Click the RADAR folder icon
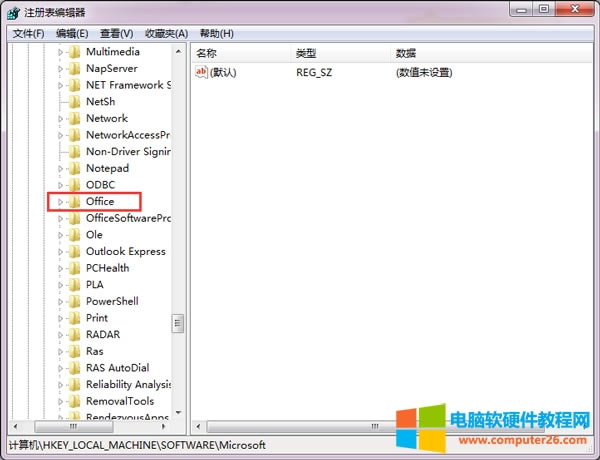Image resolution: width=600 pixels, height=460 pixels. tap(75, 335)
